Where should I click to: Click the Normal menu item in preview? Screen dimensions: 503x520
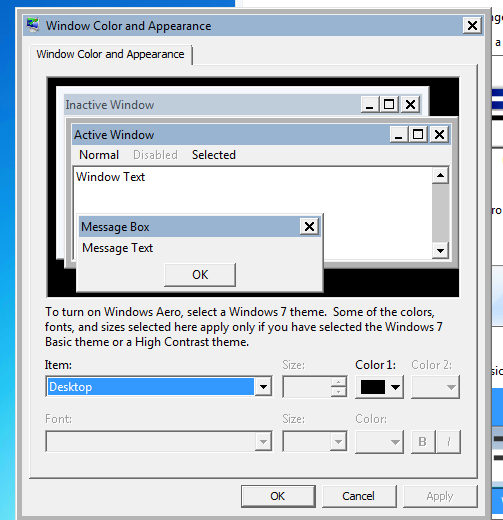[99, 155]
